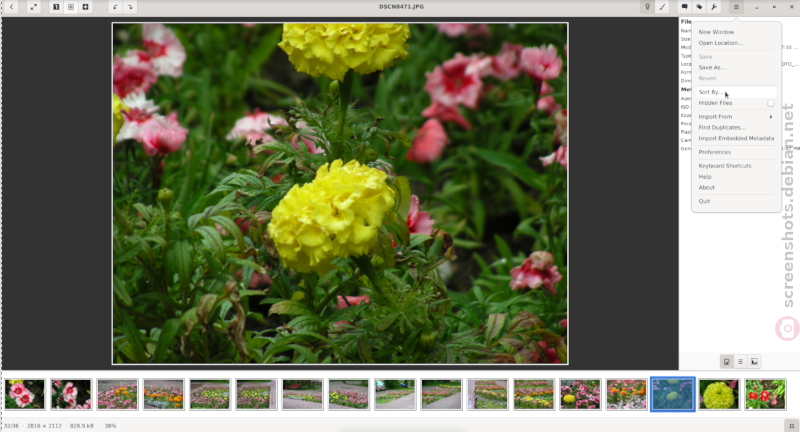Image resolution: width=800 pixels, height=432 pixels.
Task: Click the main yellow marigold image
Action: point(340,193)
